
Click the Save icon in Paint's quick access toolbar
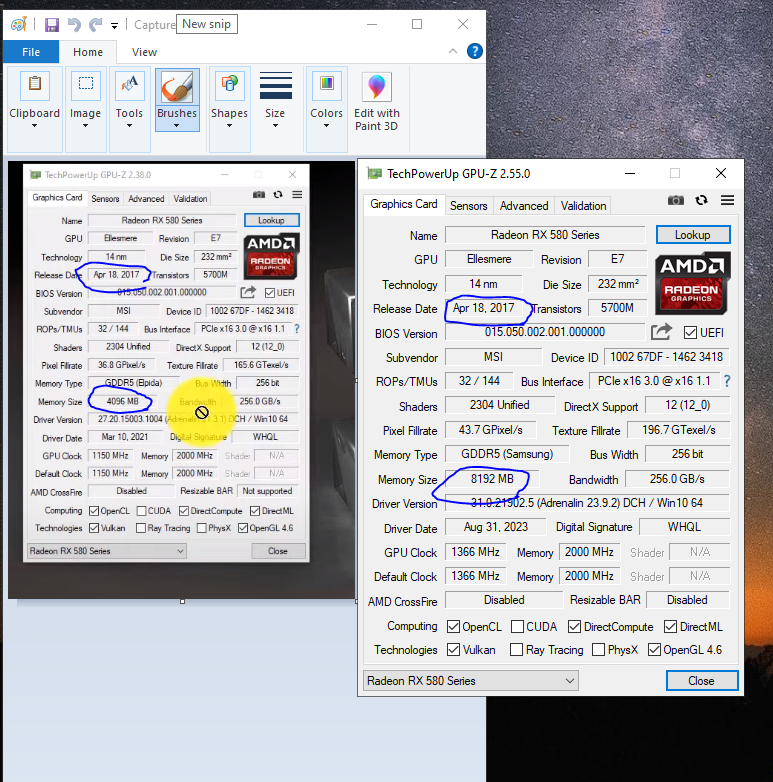tap(52, 24)
